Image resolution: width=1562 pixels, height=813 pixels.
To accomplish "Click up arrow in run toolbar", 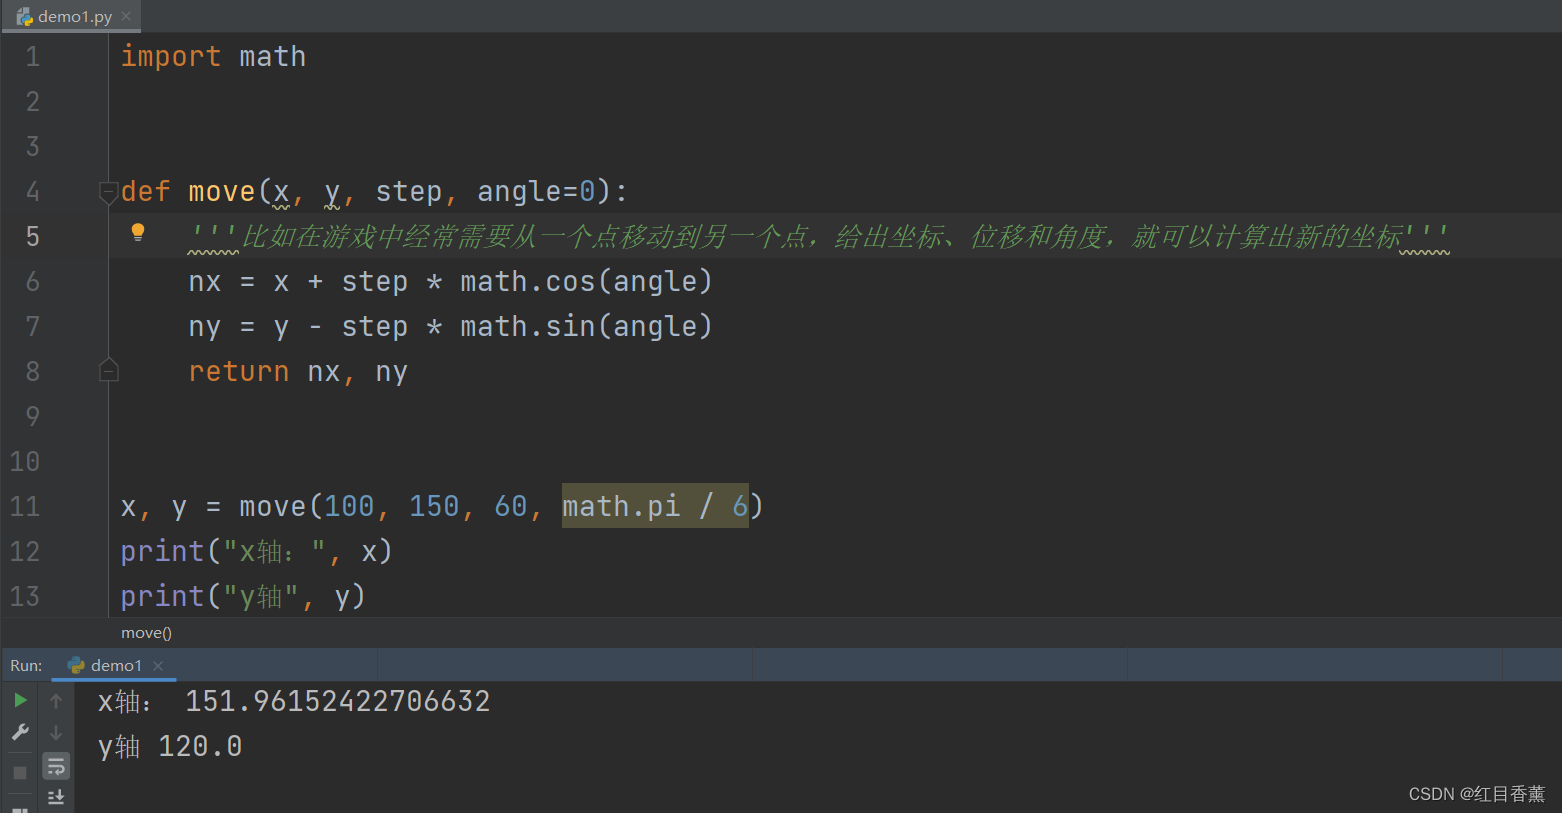I will click(56, 700).
